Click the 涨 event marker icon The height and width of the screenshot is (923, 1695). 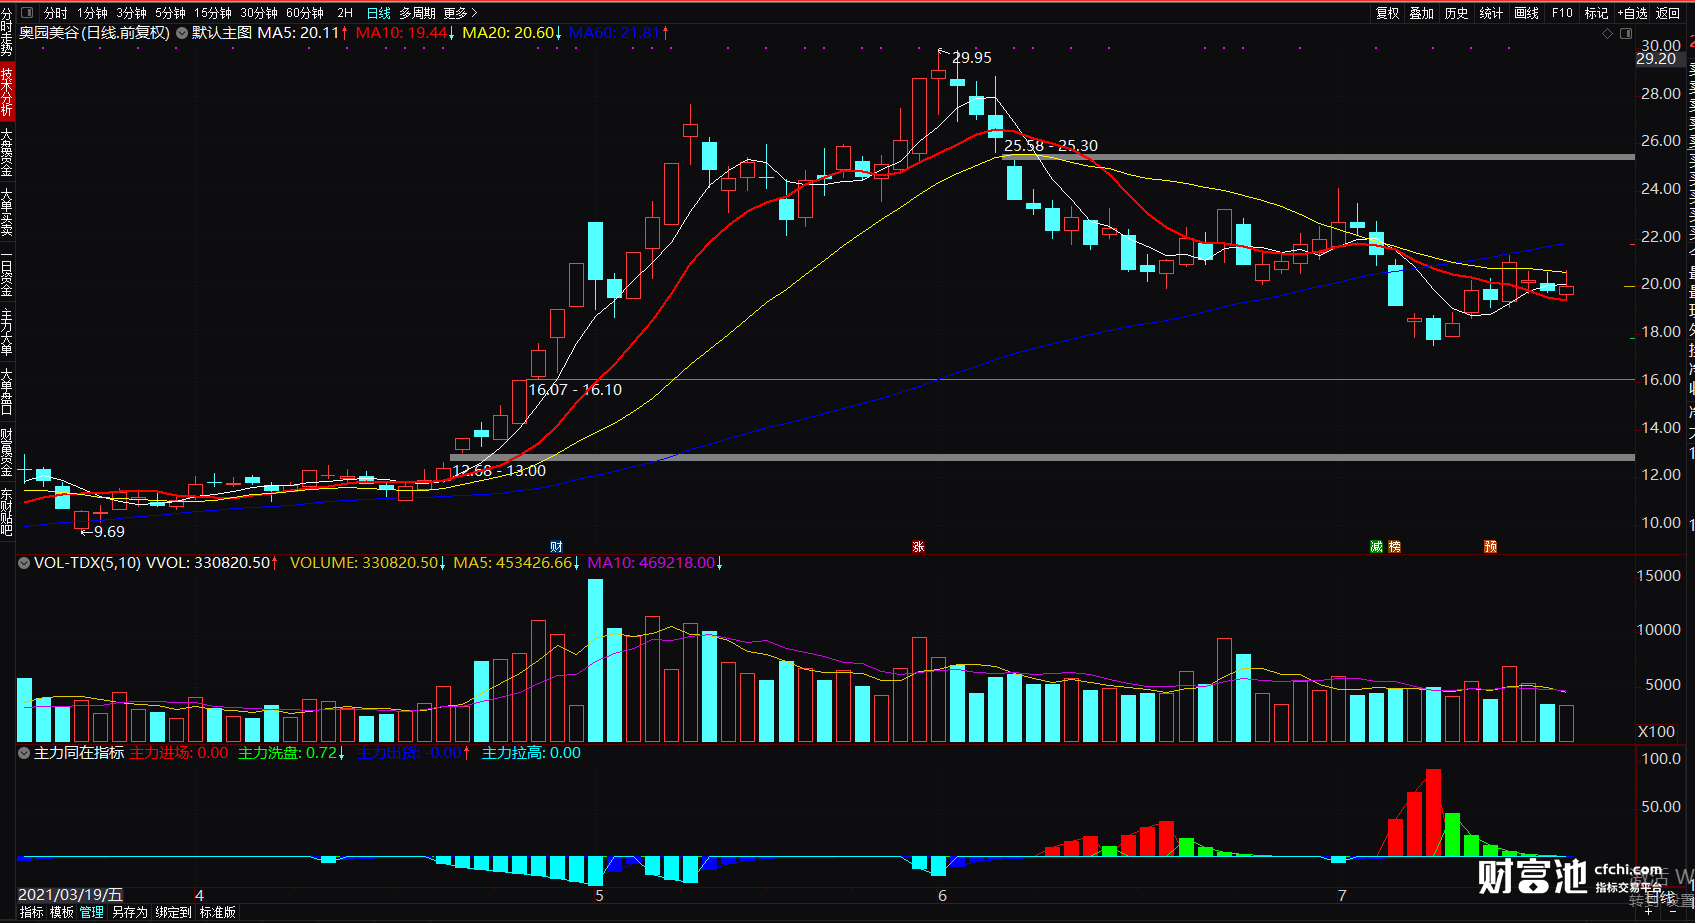pyautogui.click(x=918, y=547)
